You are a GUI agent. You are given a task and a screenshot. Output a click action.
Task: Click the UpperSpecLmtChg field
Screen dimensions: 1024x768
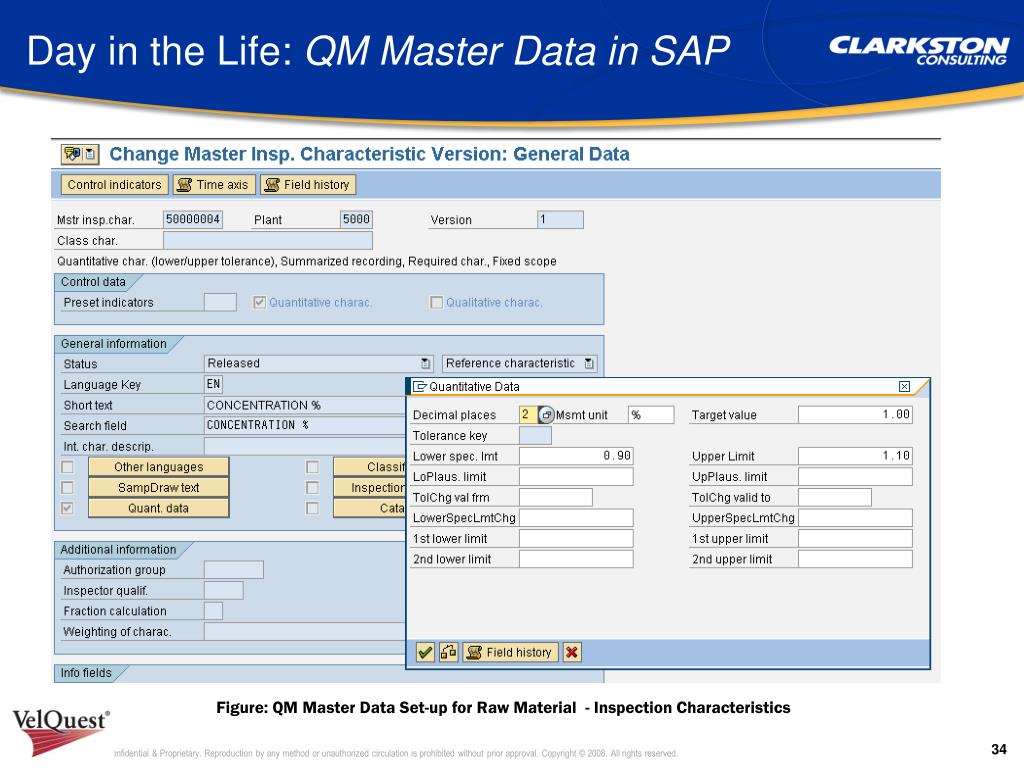click(x=856, y=518)
